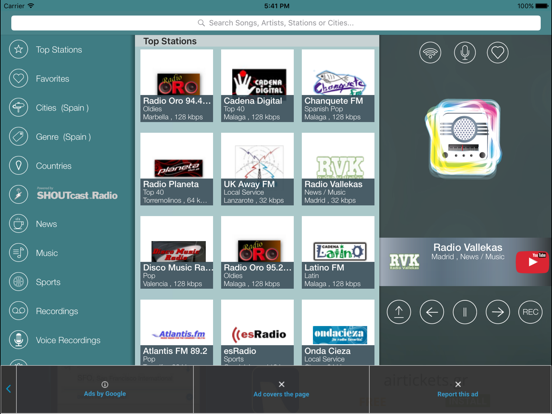Image resolution: width=552 pixels, height=414 pixels.
Task: Open Favorites menu label
Action: point(52,79)
